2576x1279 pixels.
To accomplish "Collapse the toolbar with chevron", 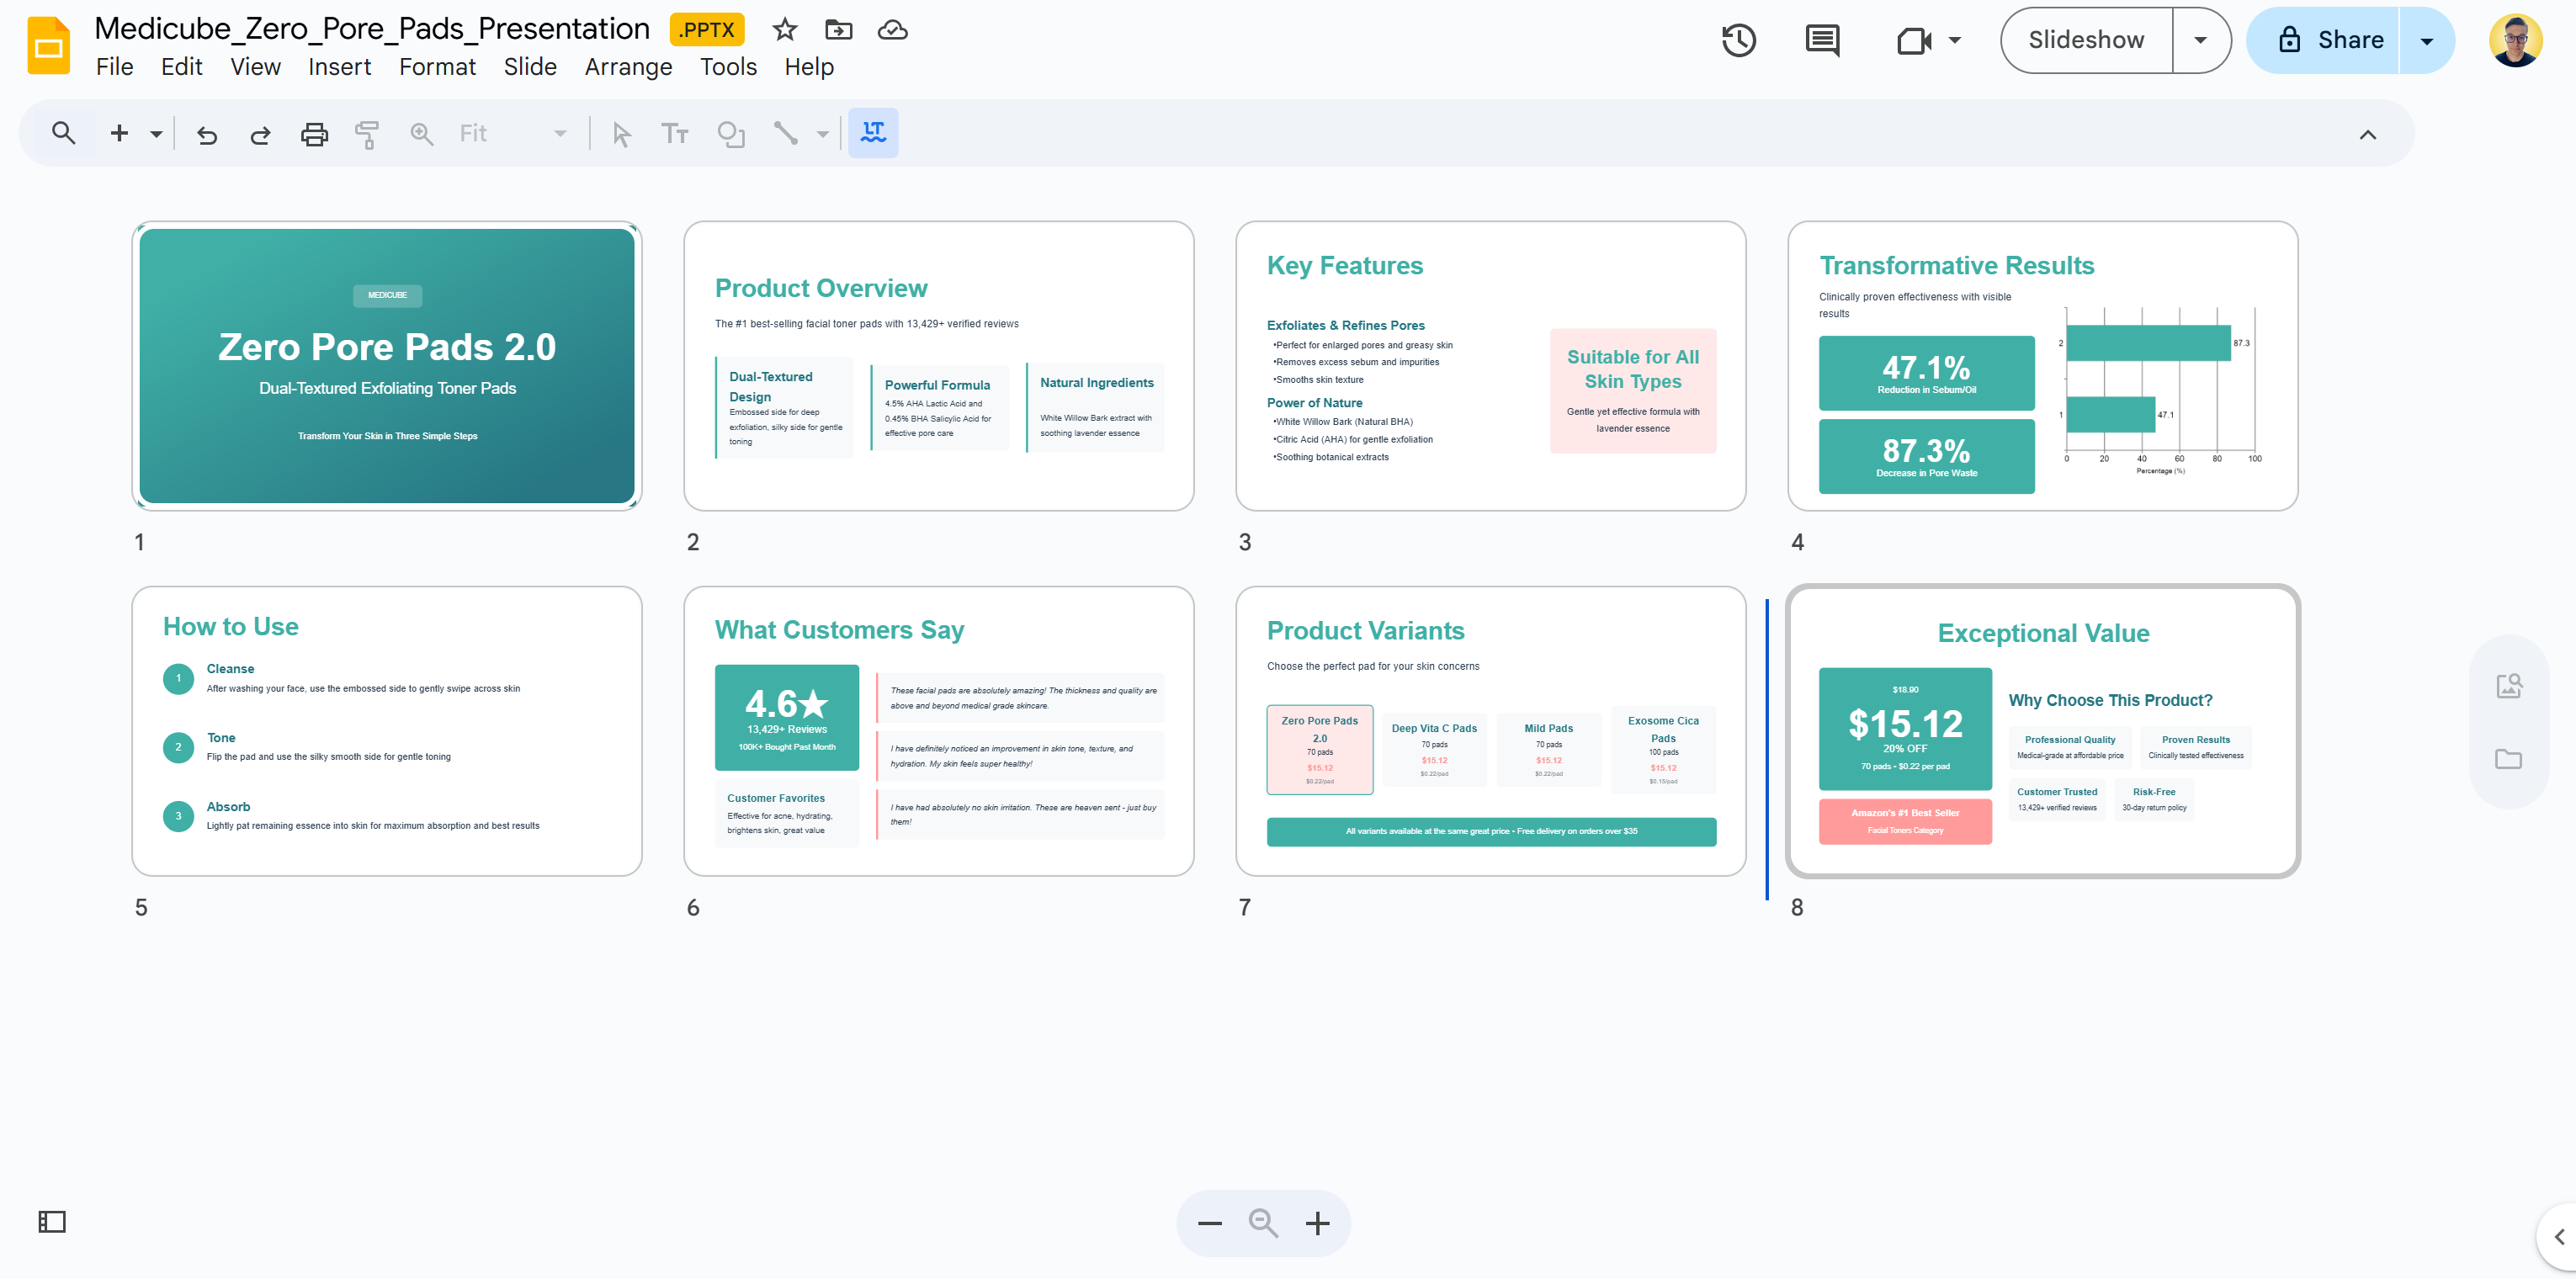I will [x=2367, y=134].
